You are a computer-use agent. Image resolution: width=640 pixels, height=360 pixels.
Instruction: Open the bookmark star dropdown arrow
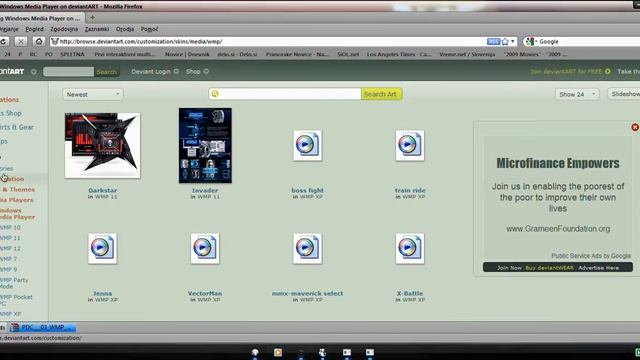513,42
